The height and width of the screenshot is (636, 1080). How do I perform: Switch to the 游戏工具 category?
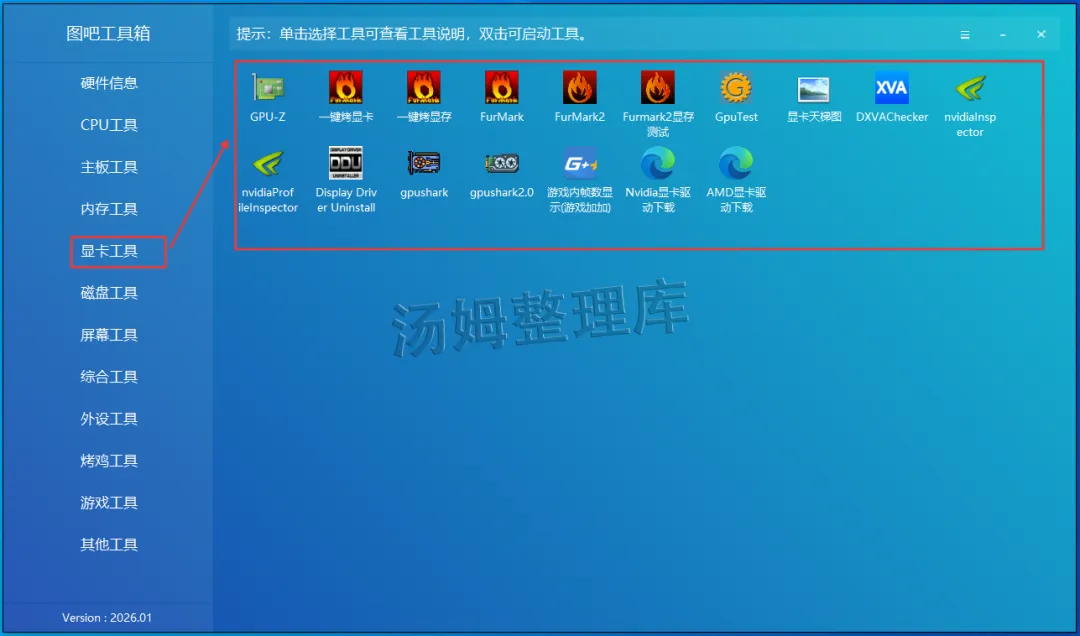(x=109, y=503)
